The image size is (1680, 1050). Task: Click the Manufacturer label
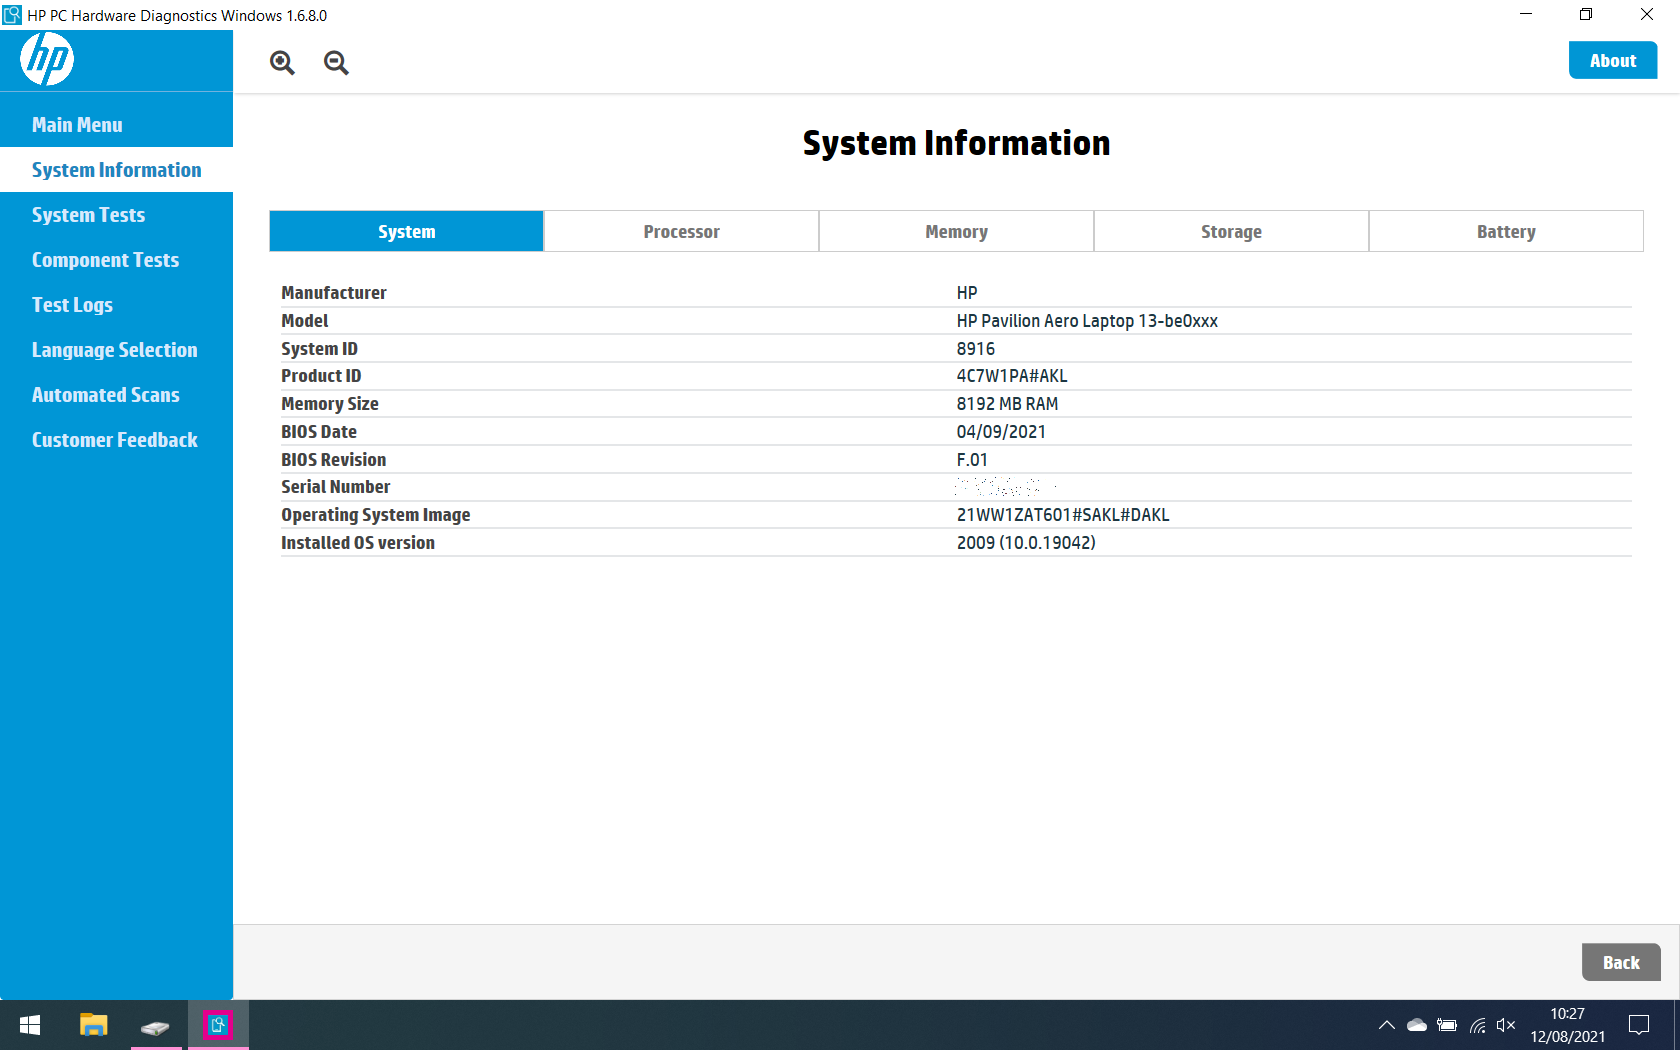pos(334,293)
